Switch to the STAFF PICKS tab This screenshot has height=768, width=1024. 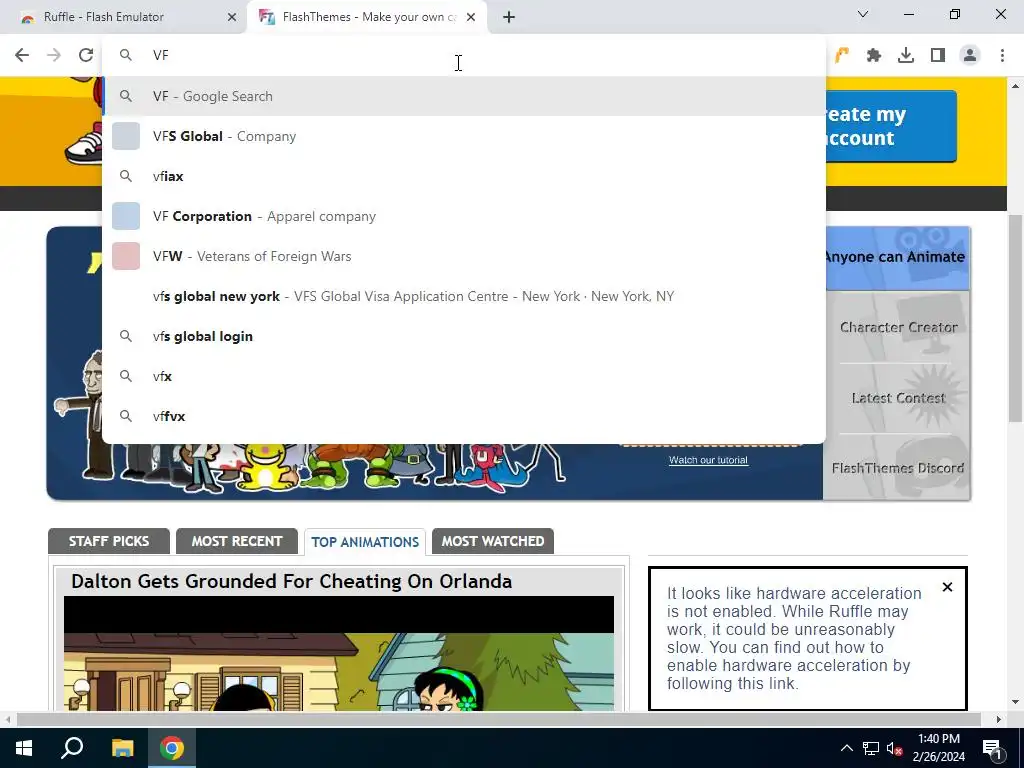point(109,541)
